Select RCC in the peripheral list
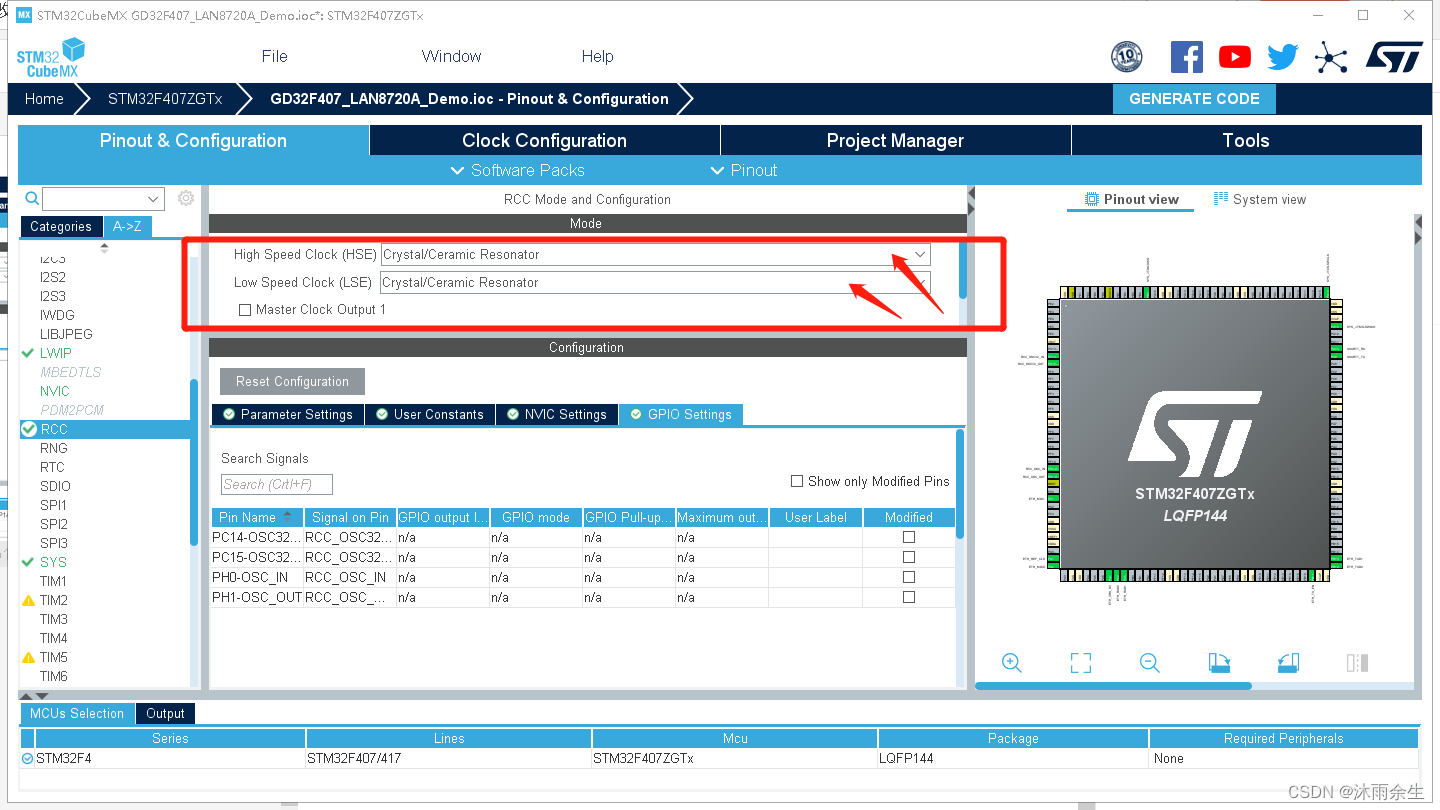 point(54,429)
